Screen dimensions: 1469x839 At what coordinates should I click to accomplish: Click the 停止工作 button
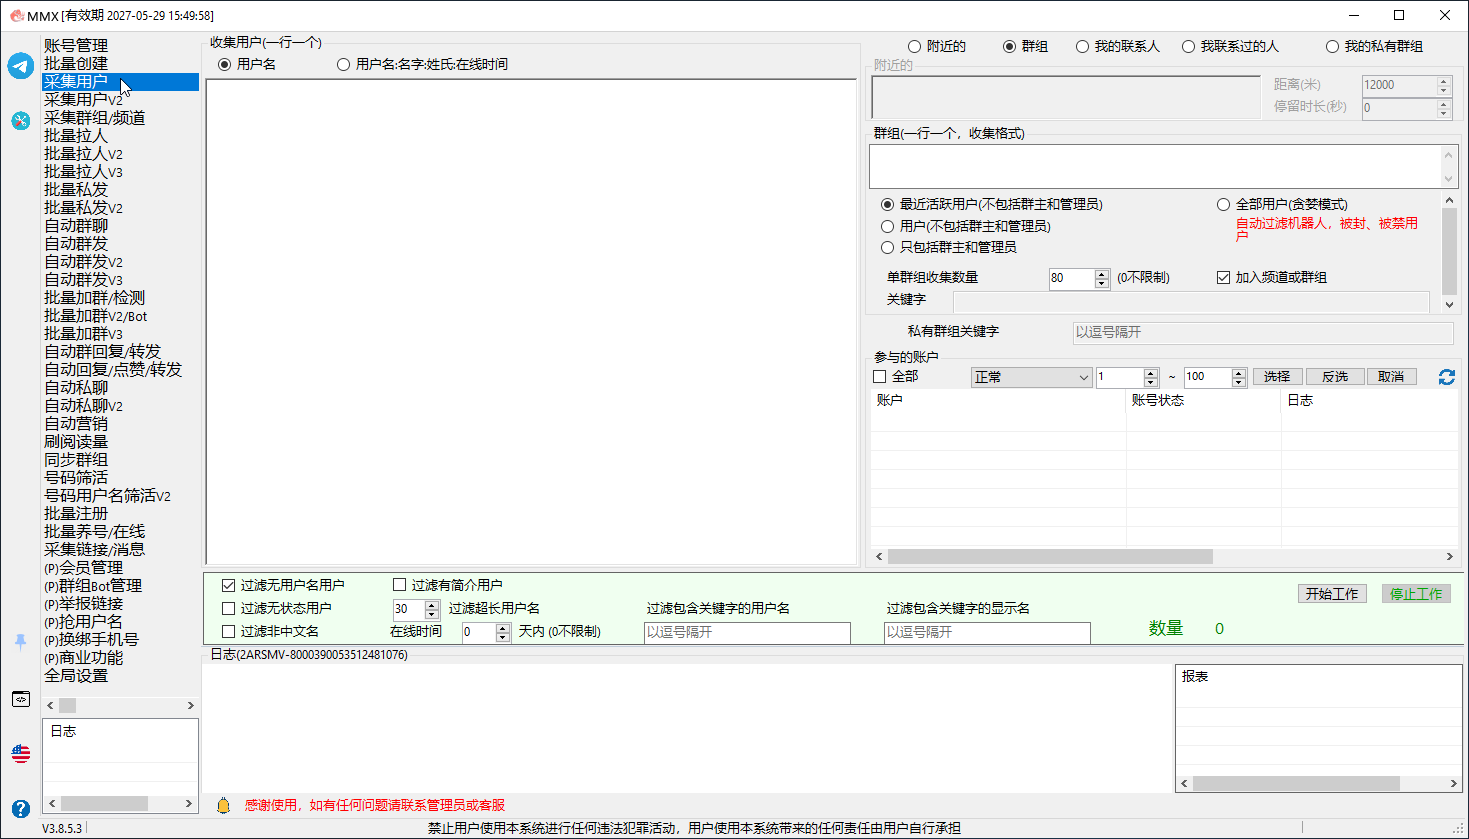point(1416,594)
